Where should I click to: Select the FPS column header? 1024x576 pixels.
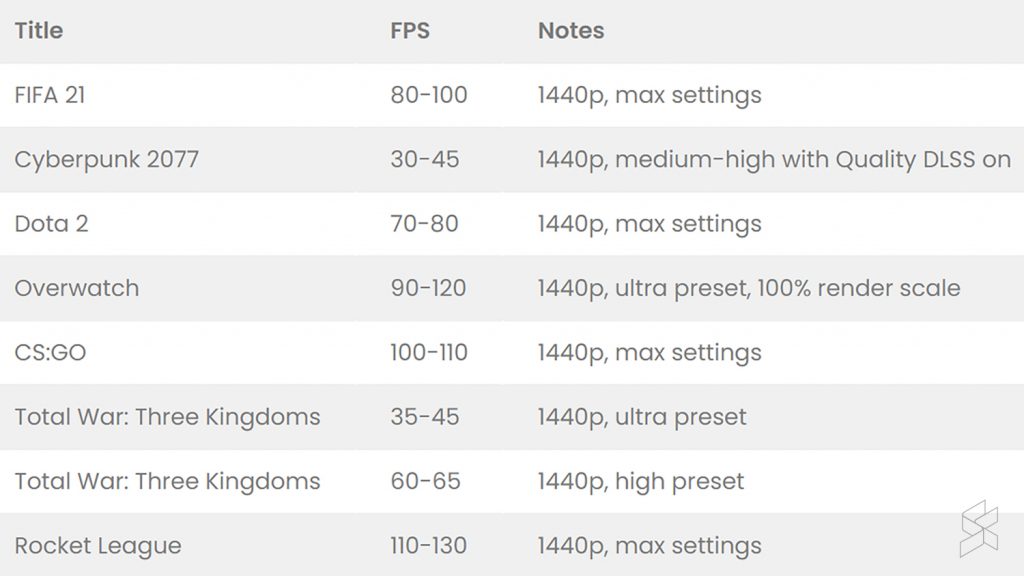[x=410, y=31]
